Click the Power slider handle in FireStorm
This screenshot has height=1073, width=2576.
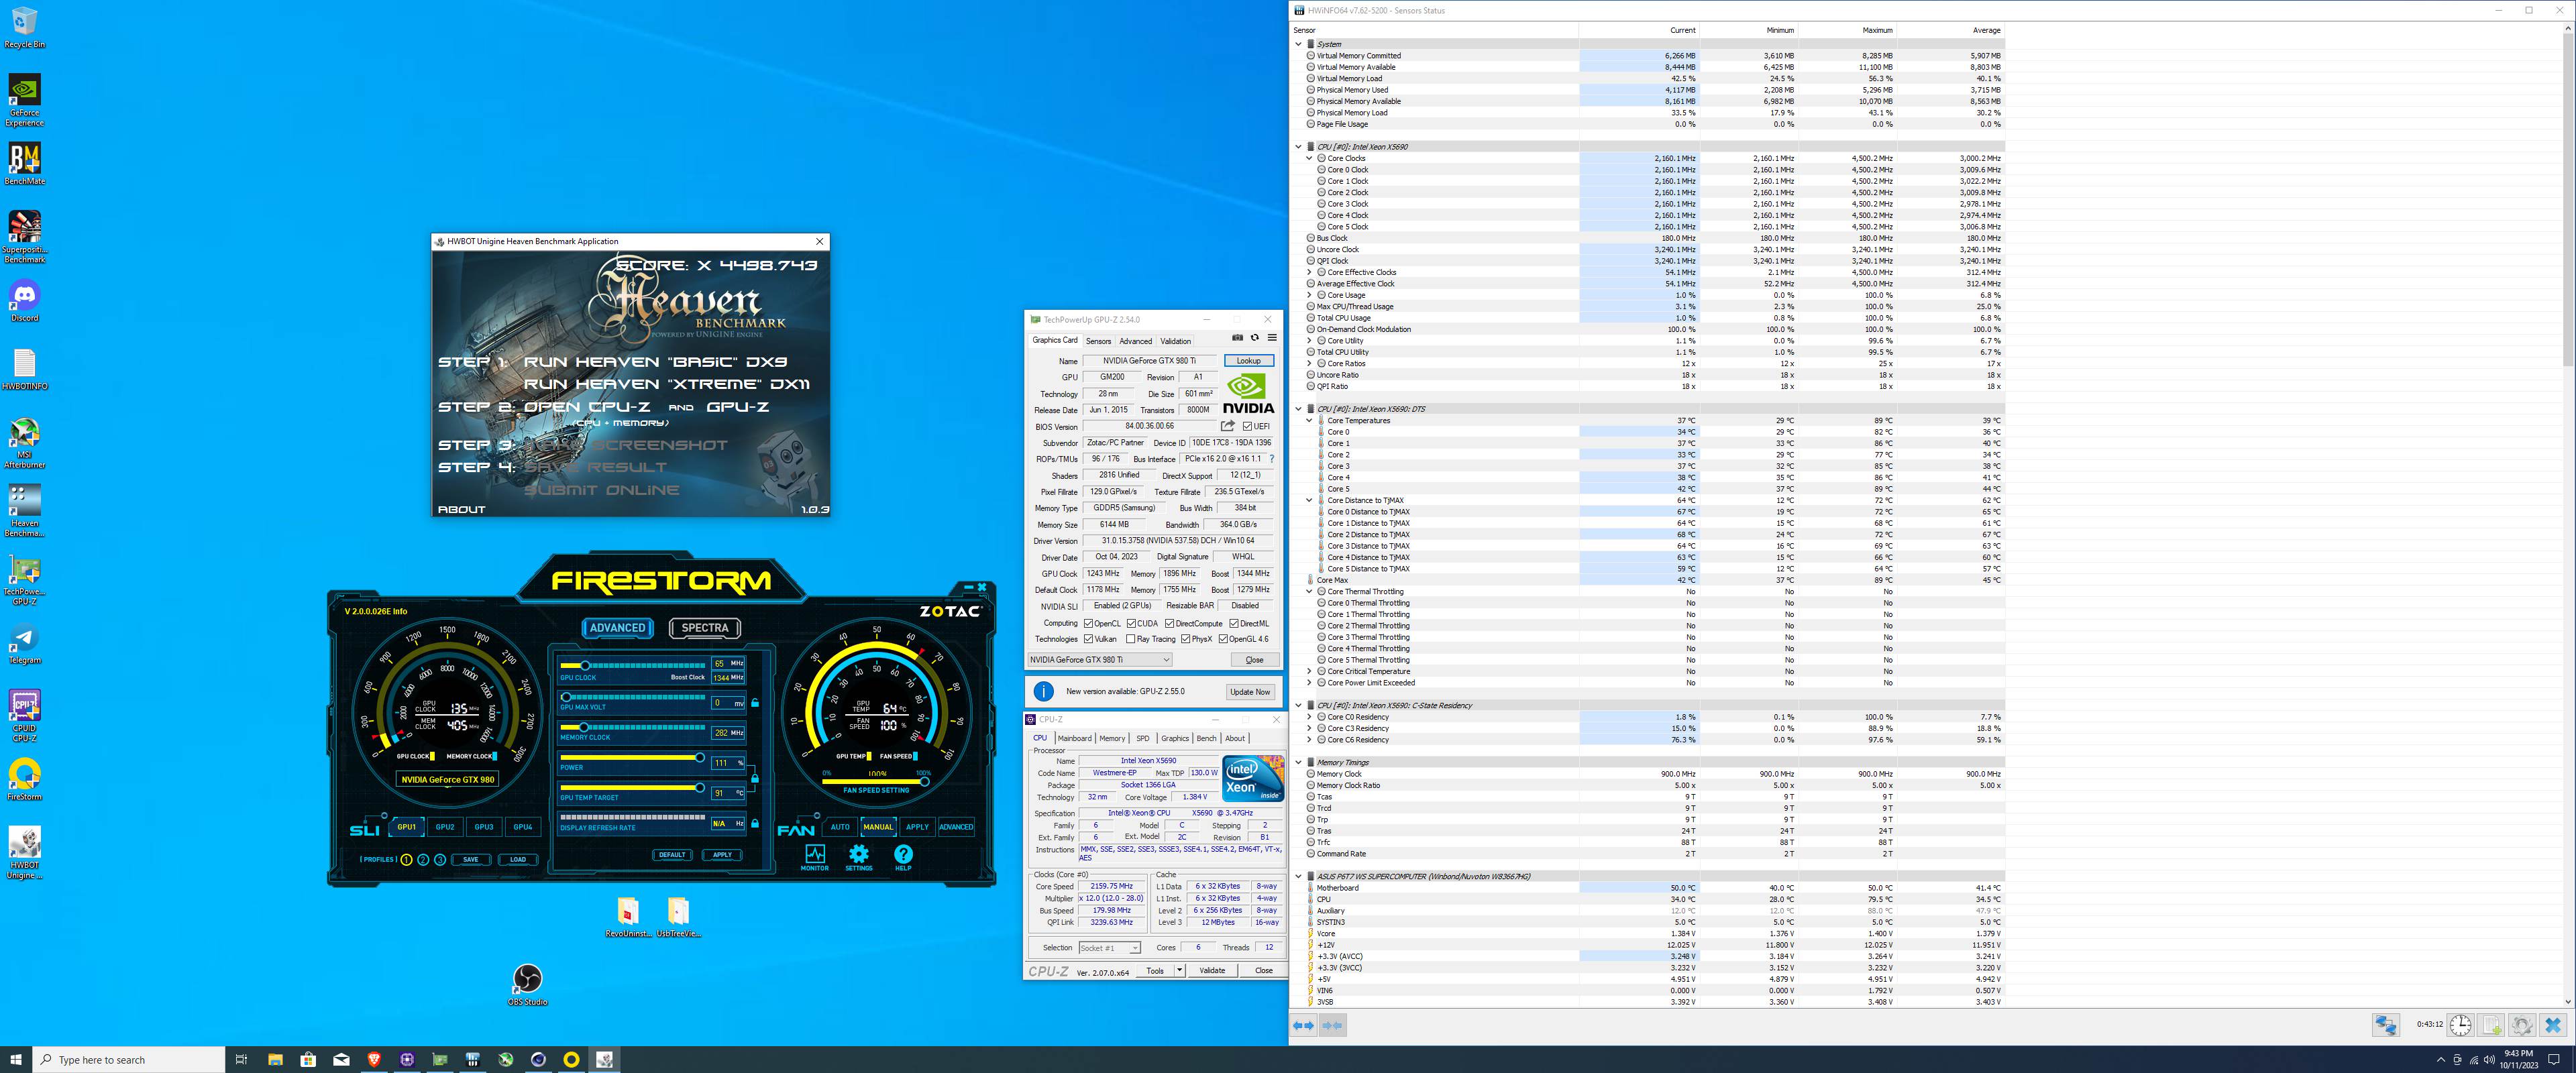[699, 758]
